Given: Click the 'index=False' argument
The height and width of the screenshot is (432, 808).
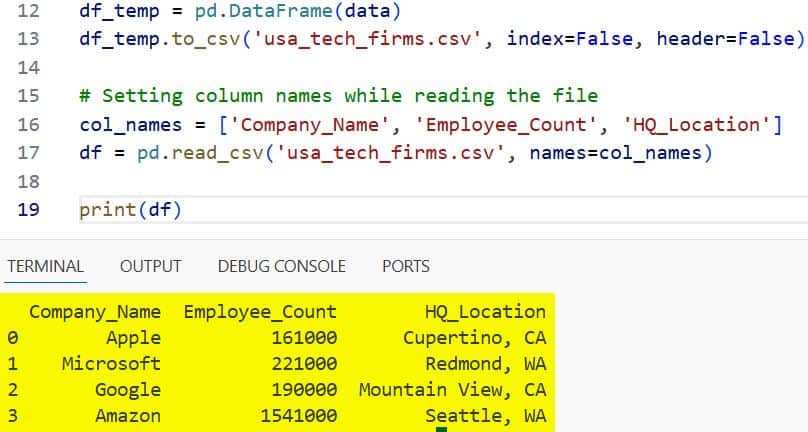Looking at the screenshot, I should click(x=569, y=39).
